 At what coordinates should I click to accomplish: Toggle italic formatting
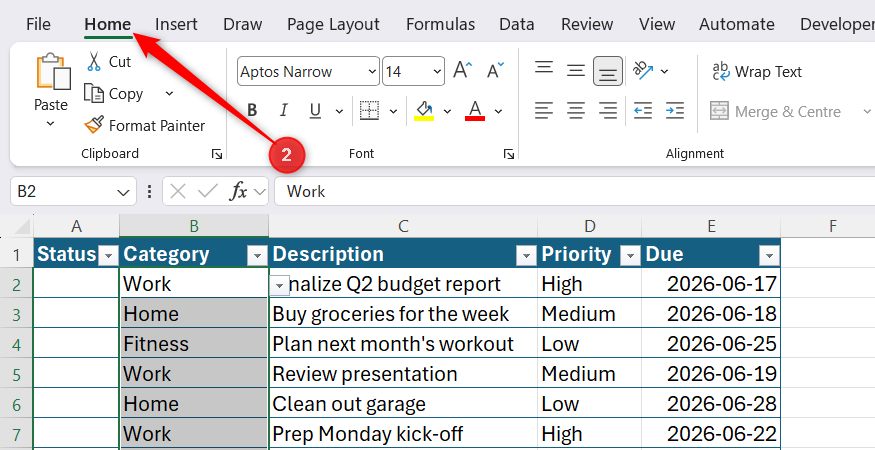point(284,111)
